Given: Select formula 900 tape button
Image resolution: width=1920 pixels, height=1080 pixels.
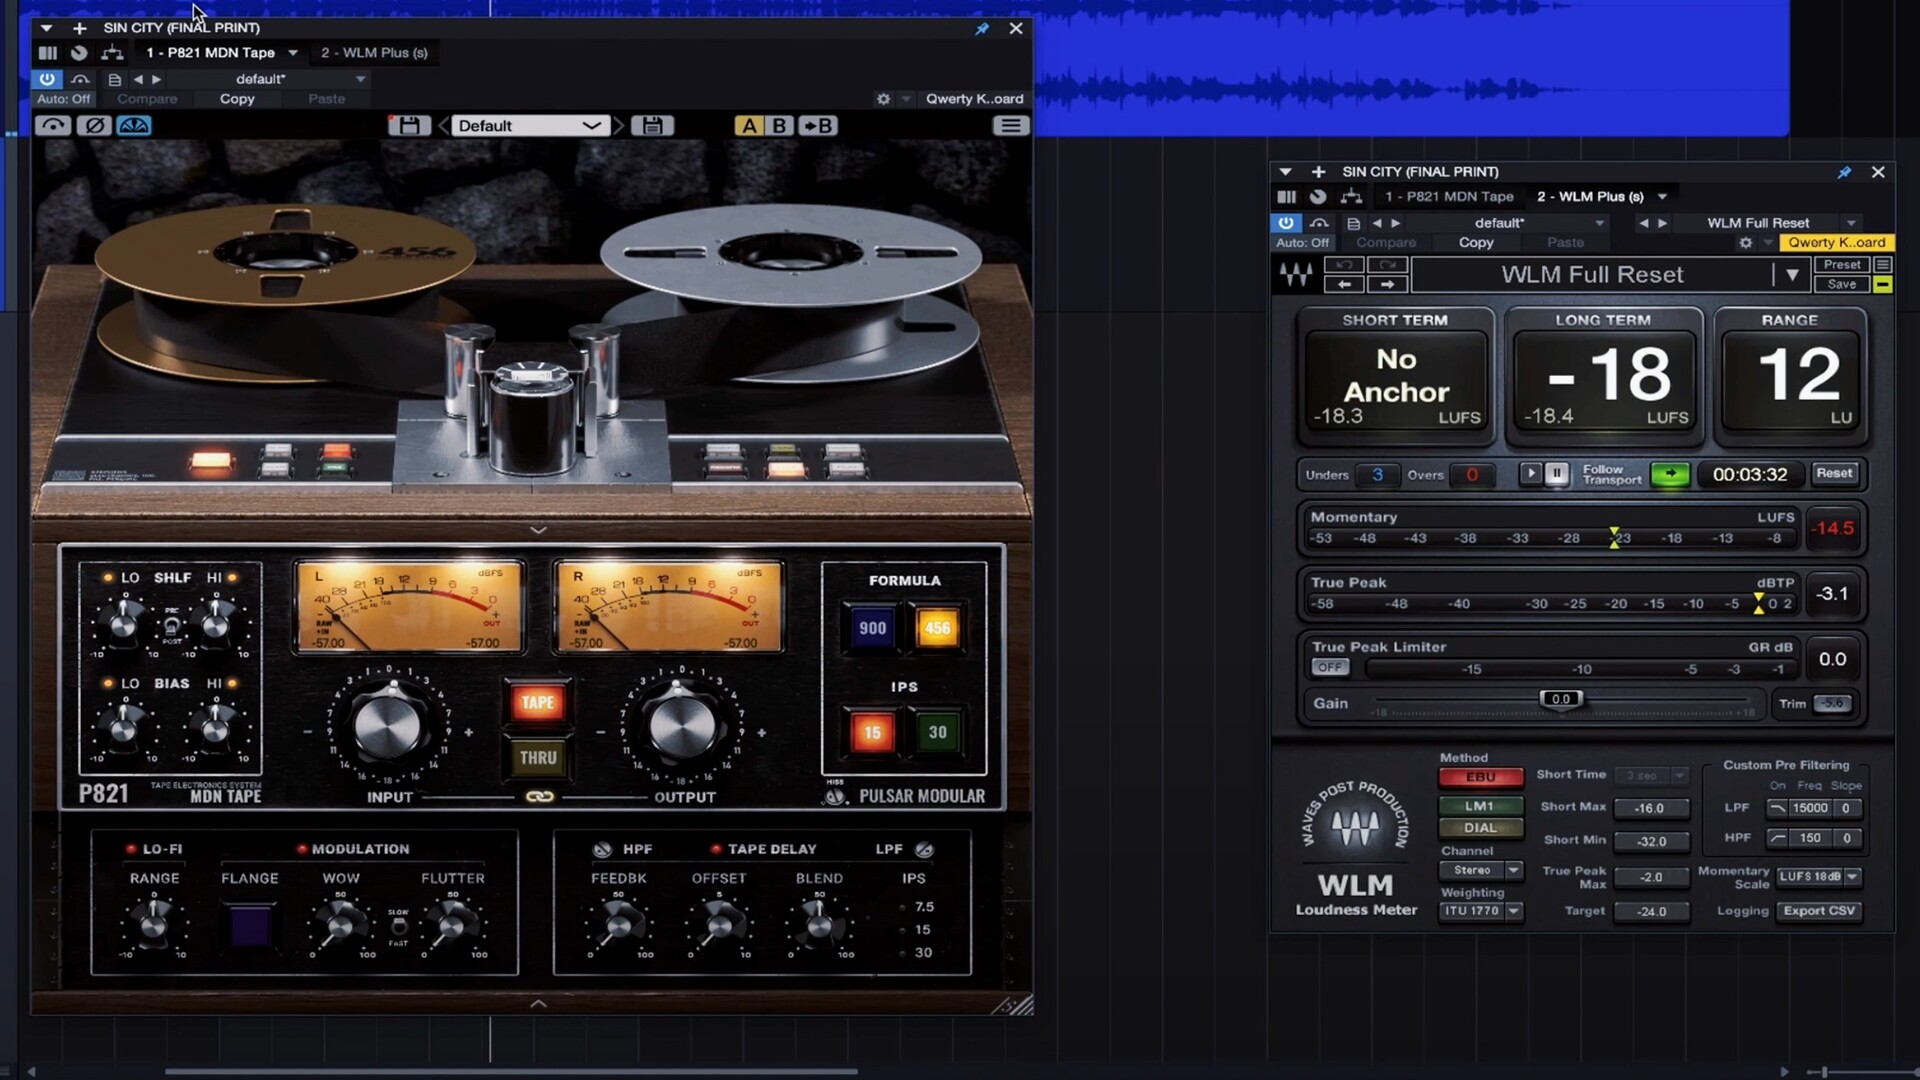Looking at the screenshot, I should pos(872,628).
